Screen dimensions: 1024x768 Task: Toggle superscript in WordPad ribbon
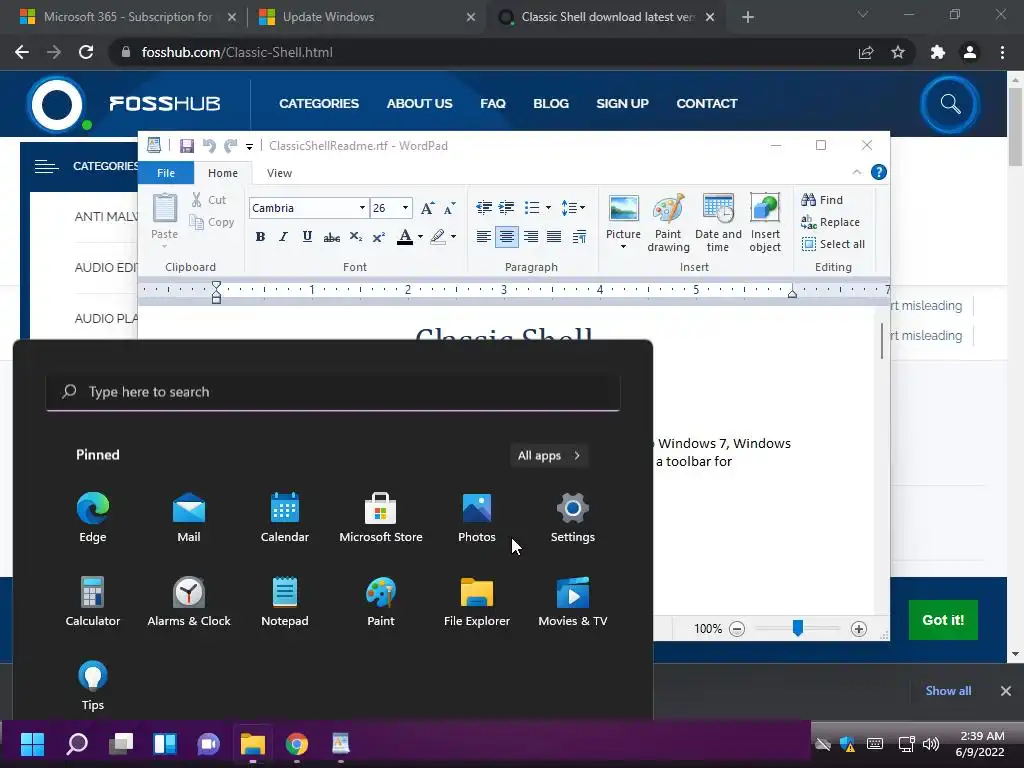pos(379,236)
